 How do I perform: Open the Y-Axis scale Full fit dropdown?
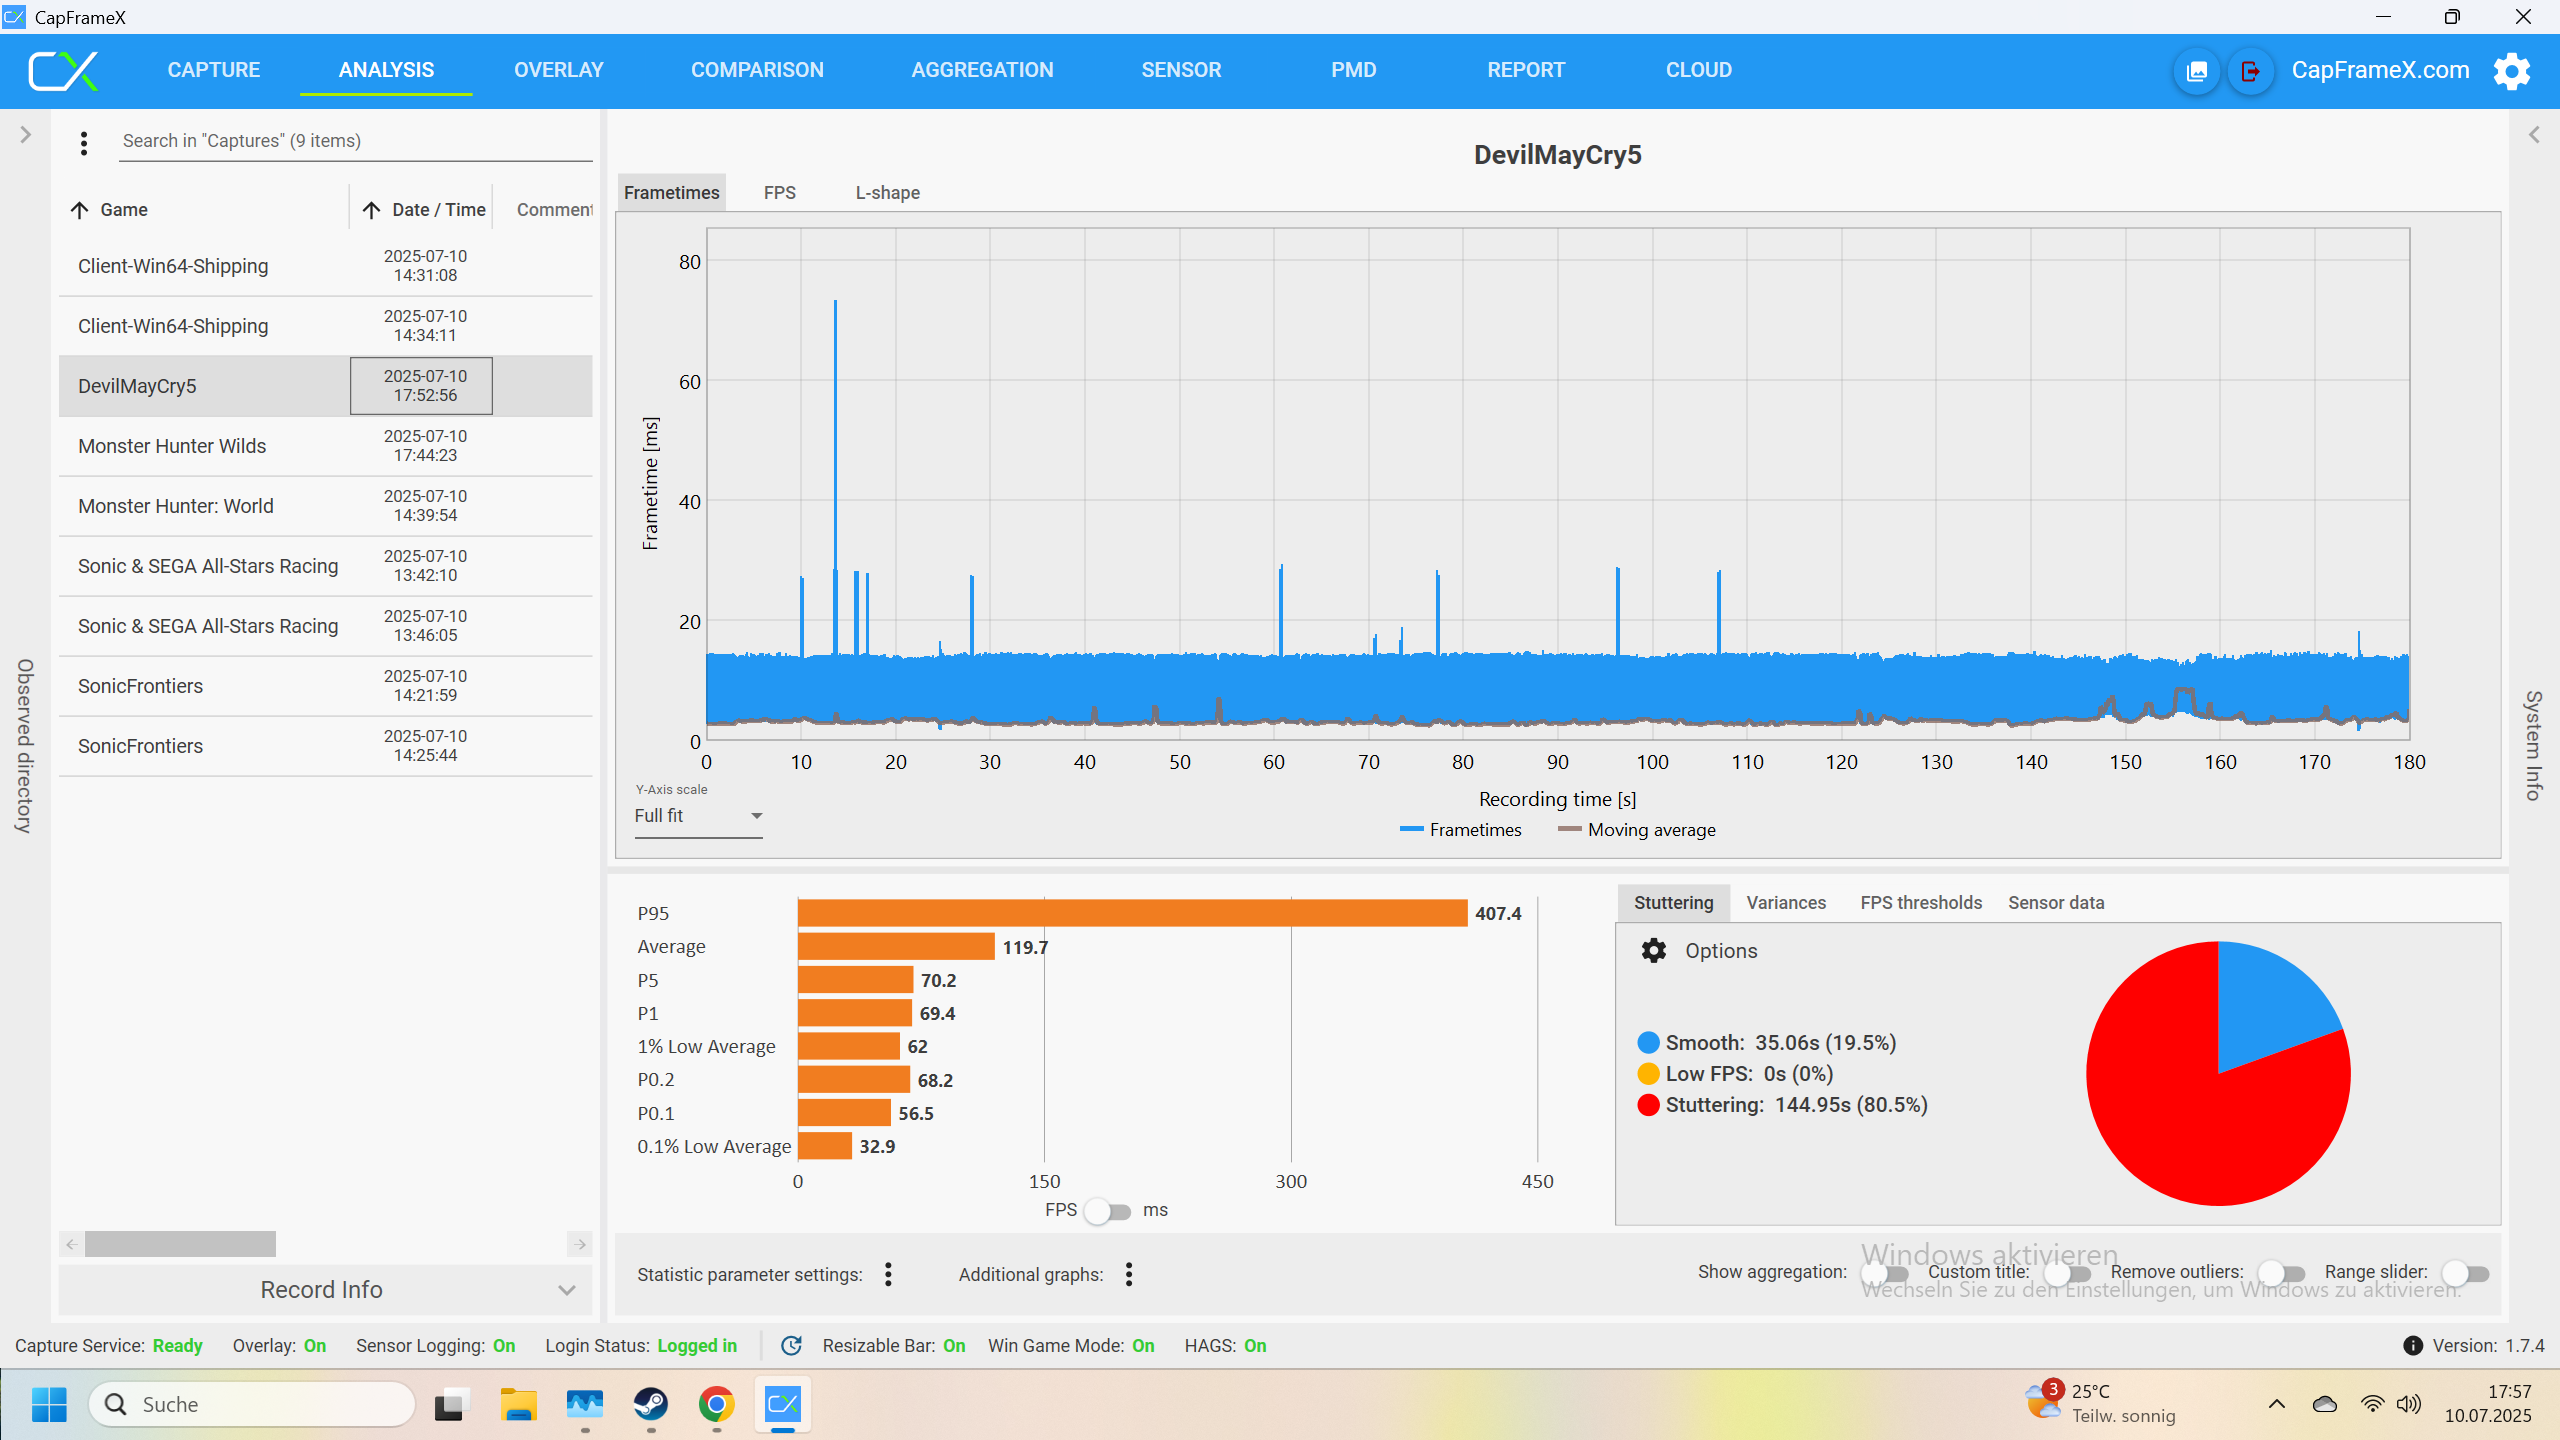tap(698, 816)
